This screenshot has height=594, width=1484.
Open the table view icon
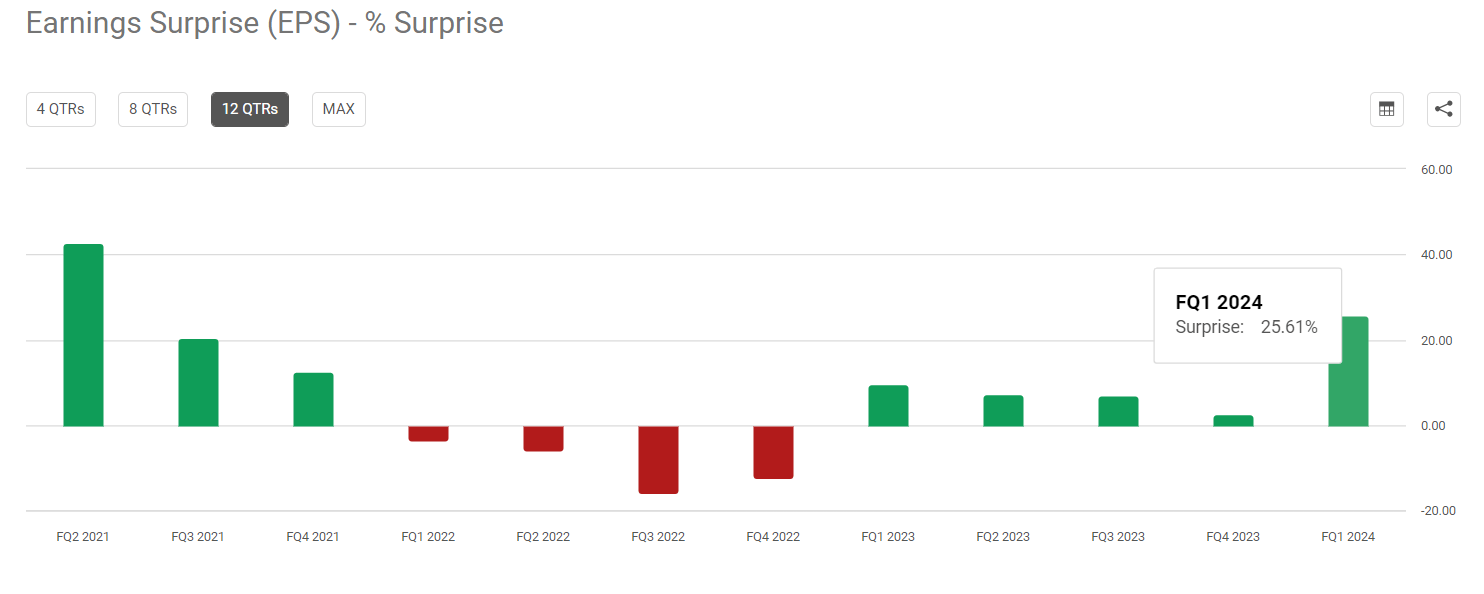1386,109
